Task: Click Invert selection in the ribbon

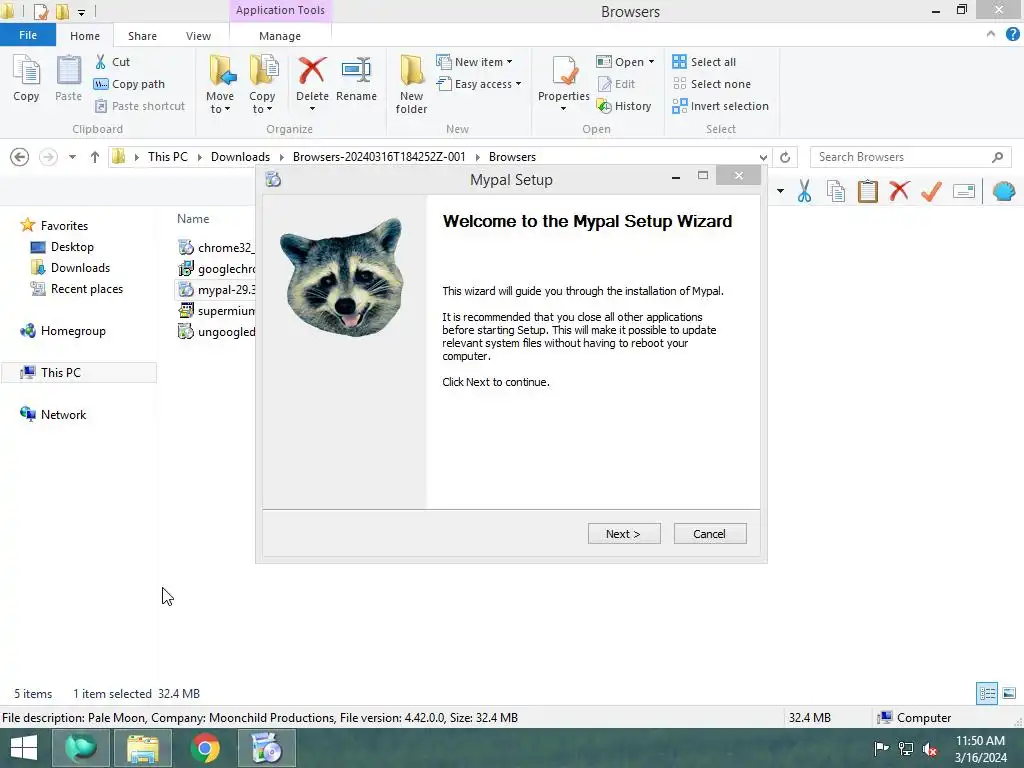Action: tap(720, 106)
